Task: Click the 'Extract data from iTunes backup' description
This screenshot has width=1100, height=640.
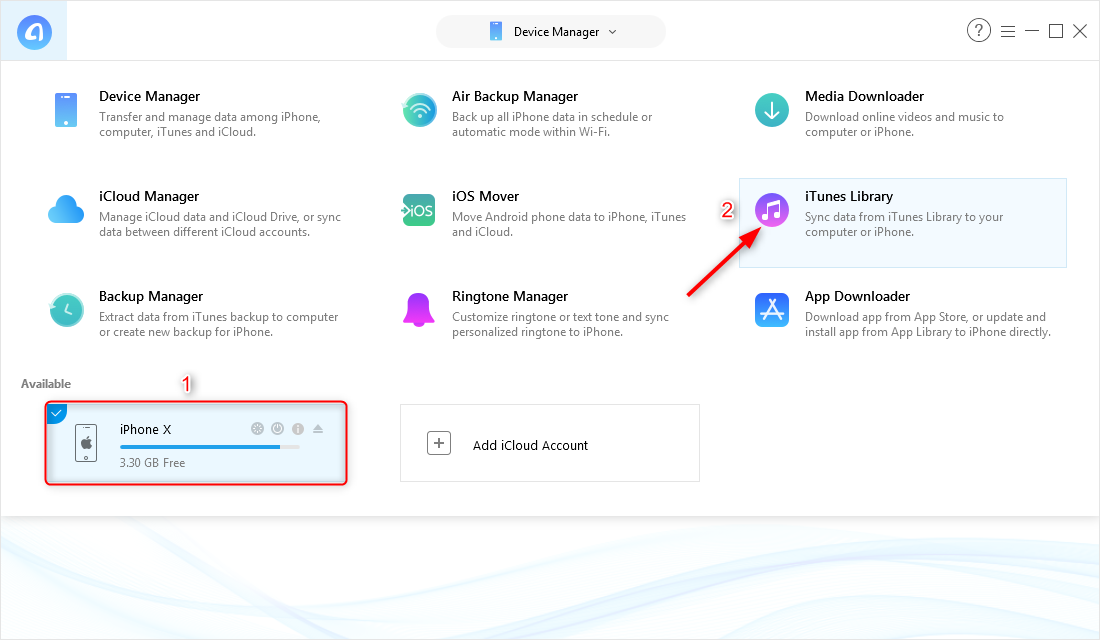Action: coord(219,324)
